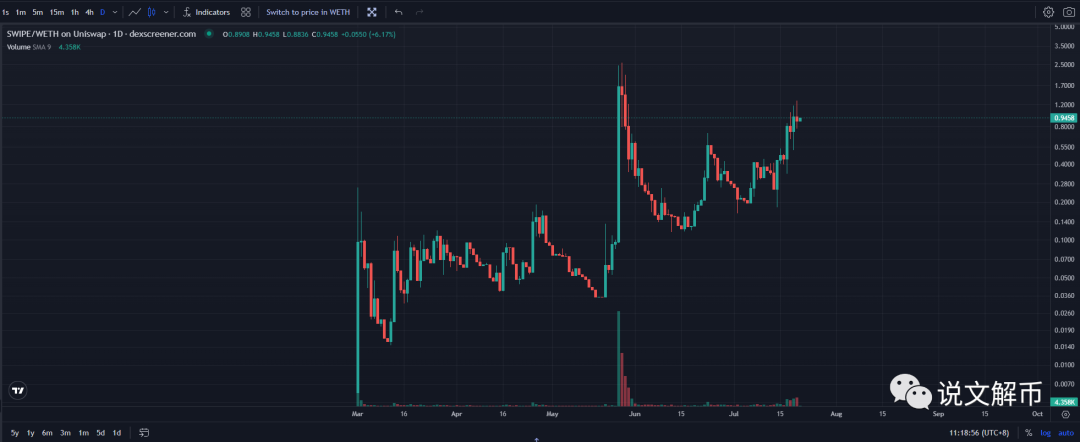Set interval to 1m in top toolbar

pos(21,12)
